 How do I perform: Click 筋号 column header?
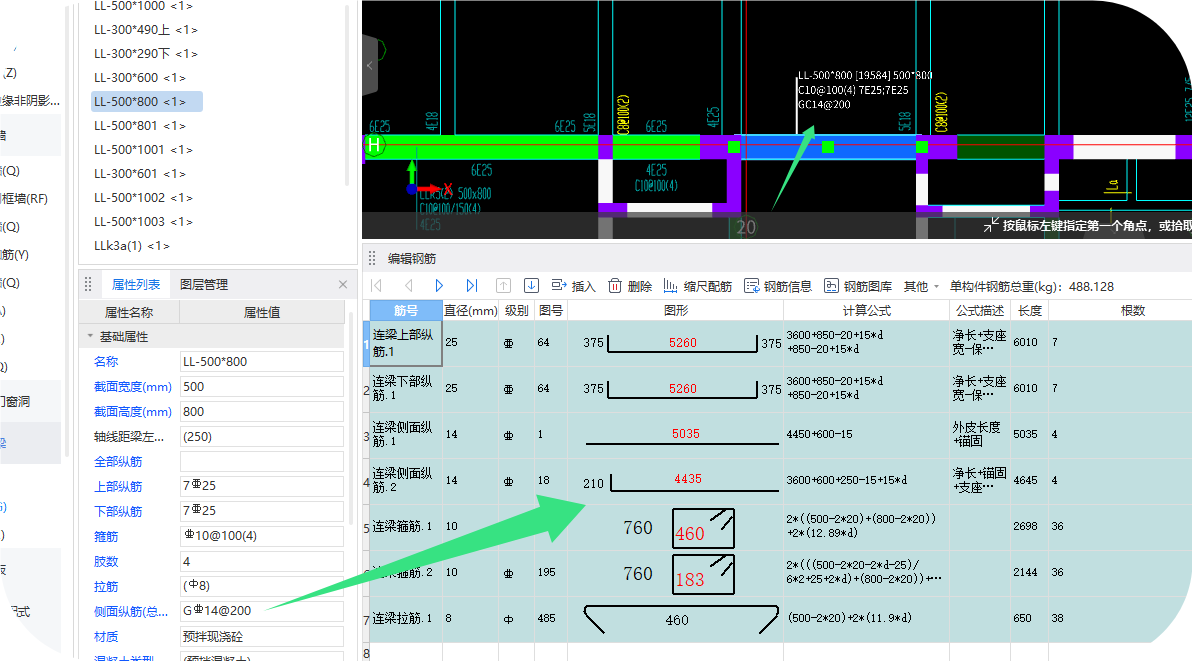pyautogui.click(x=406, y=310)
